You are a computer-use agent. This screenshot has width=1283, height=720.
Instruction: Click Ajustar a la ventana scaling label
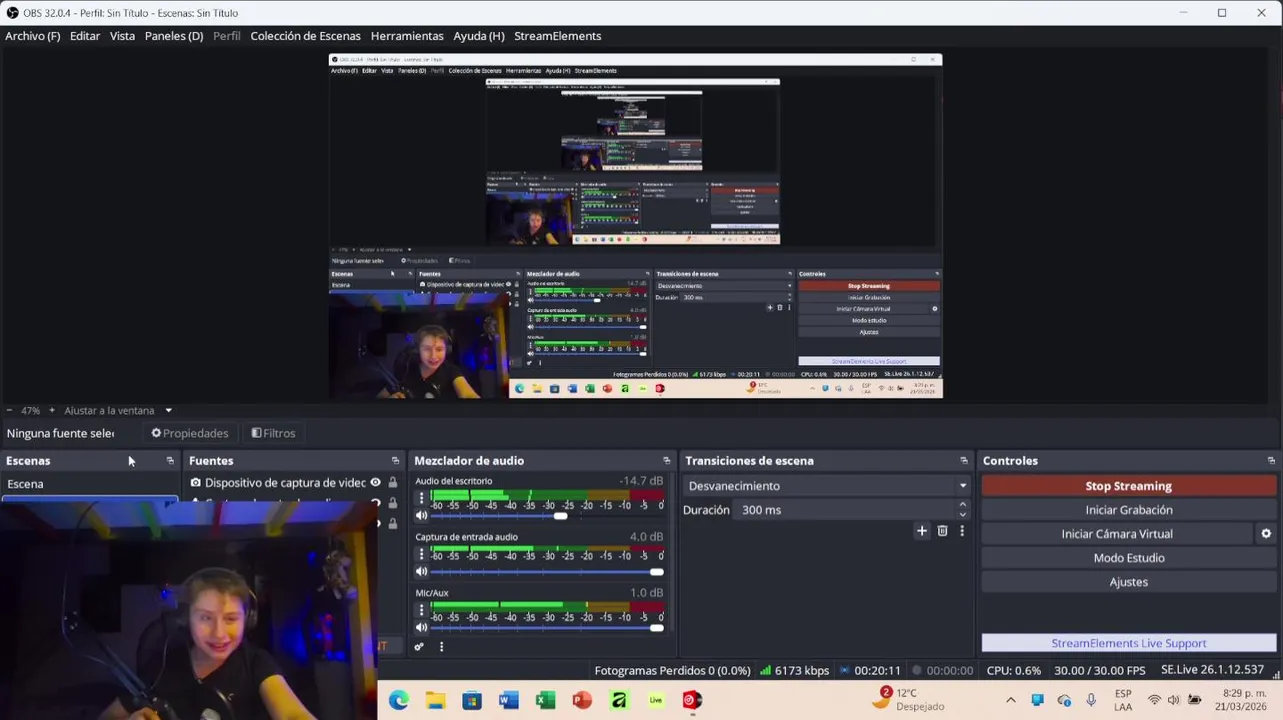[109, 411]
